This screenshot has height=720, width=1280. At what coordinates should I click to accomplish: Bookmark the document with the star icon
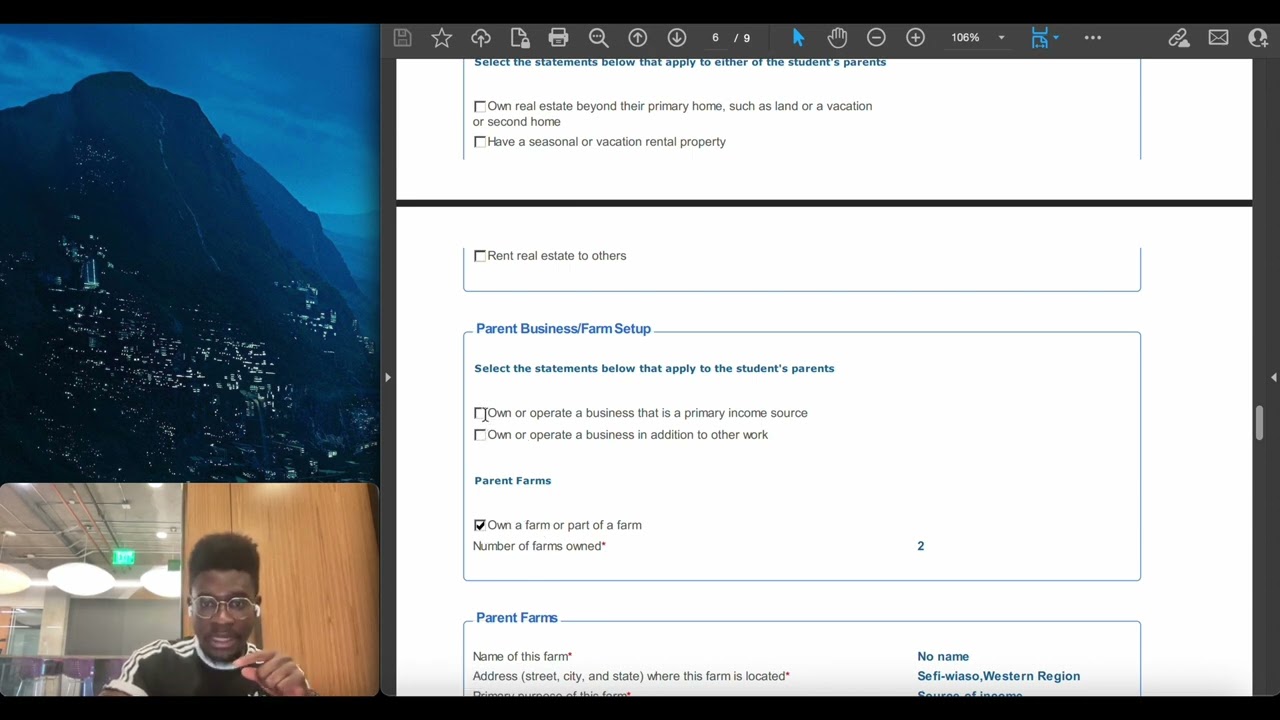pyautogui.click(x=441, y=38)
